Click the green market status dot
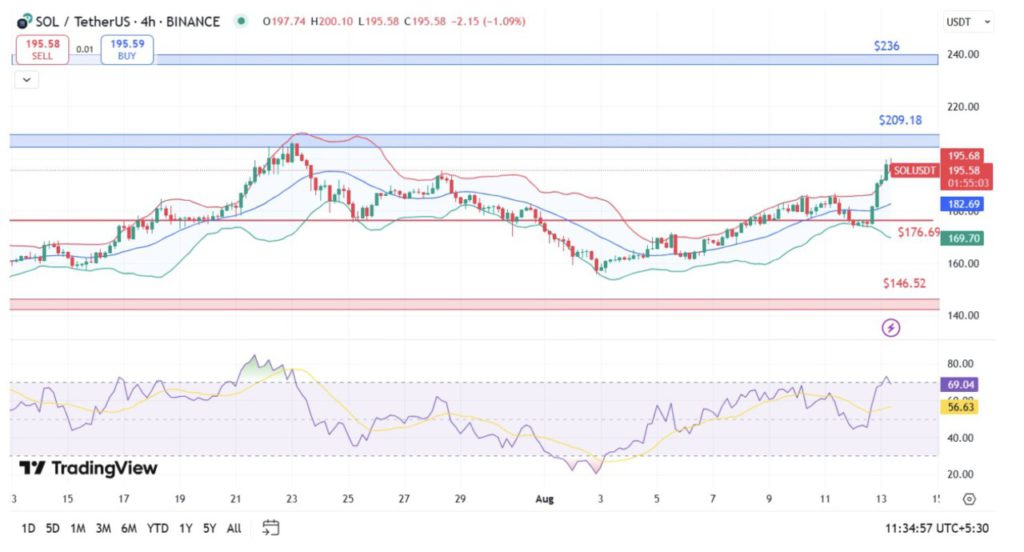The width and height of the screenshot is (1024, 552). tap(242, 21)
